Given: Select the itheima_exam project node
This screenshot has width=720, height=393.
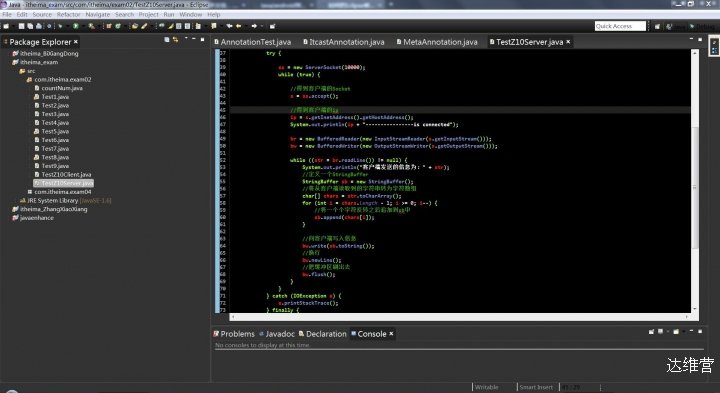Looking at the screenshot, I should coord(35,62).
